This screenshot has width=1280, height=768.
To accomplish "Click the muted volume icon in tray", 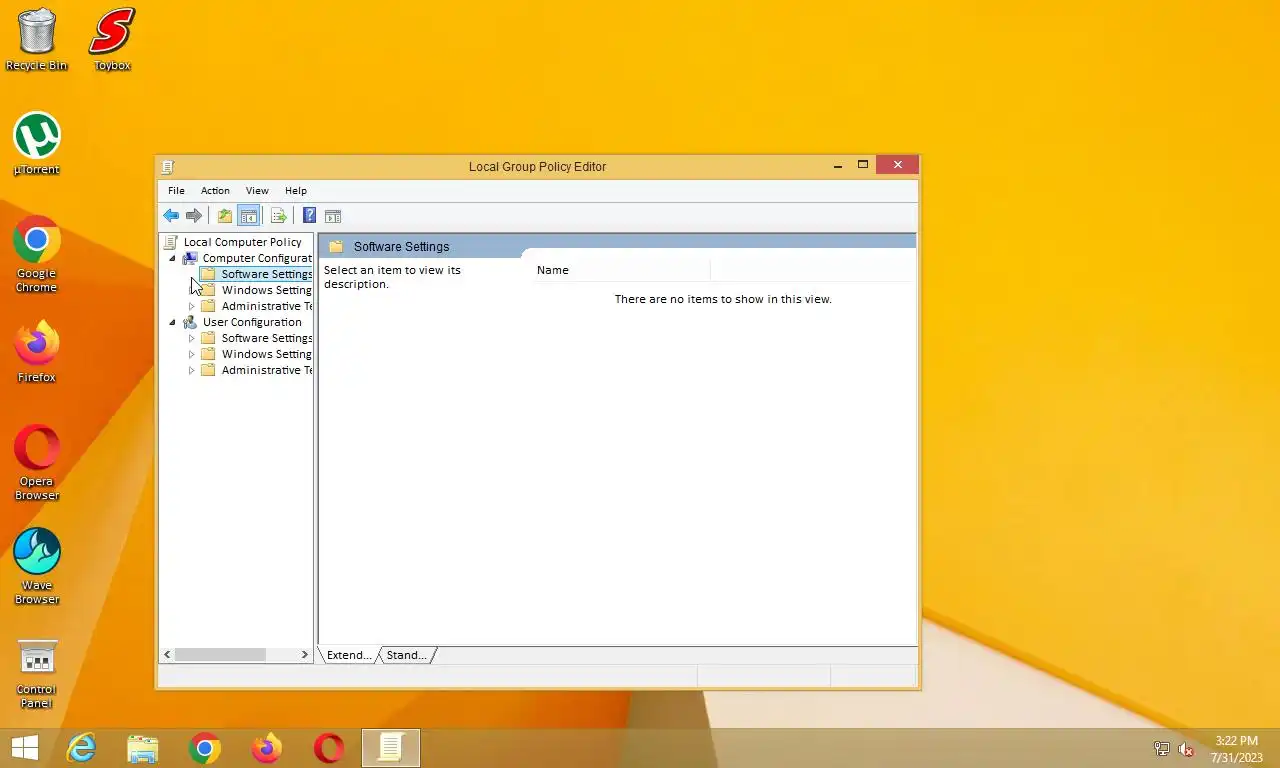I will pyautogui.click(x=1187, y=749).
